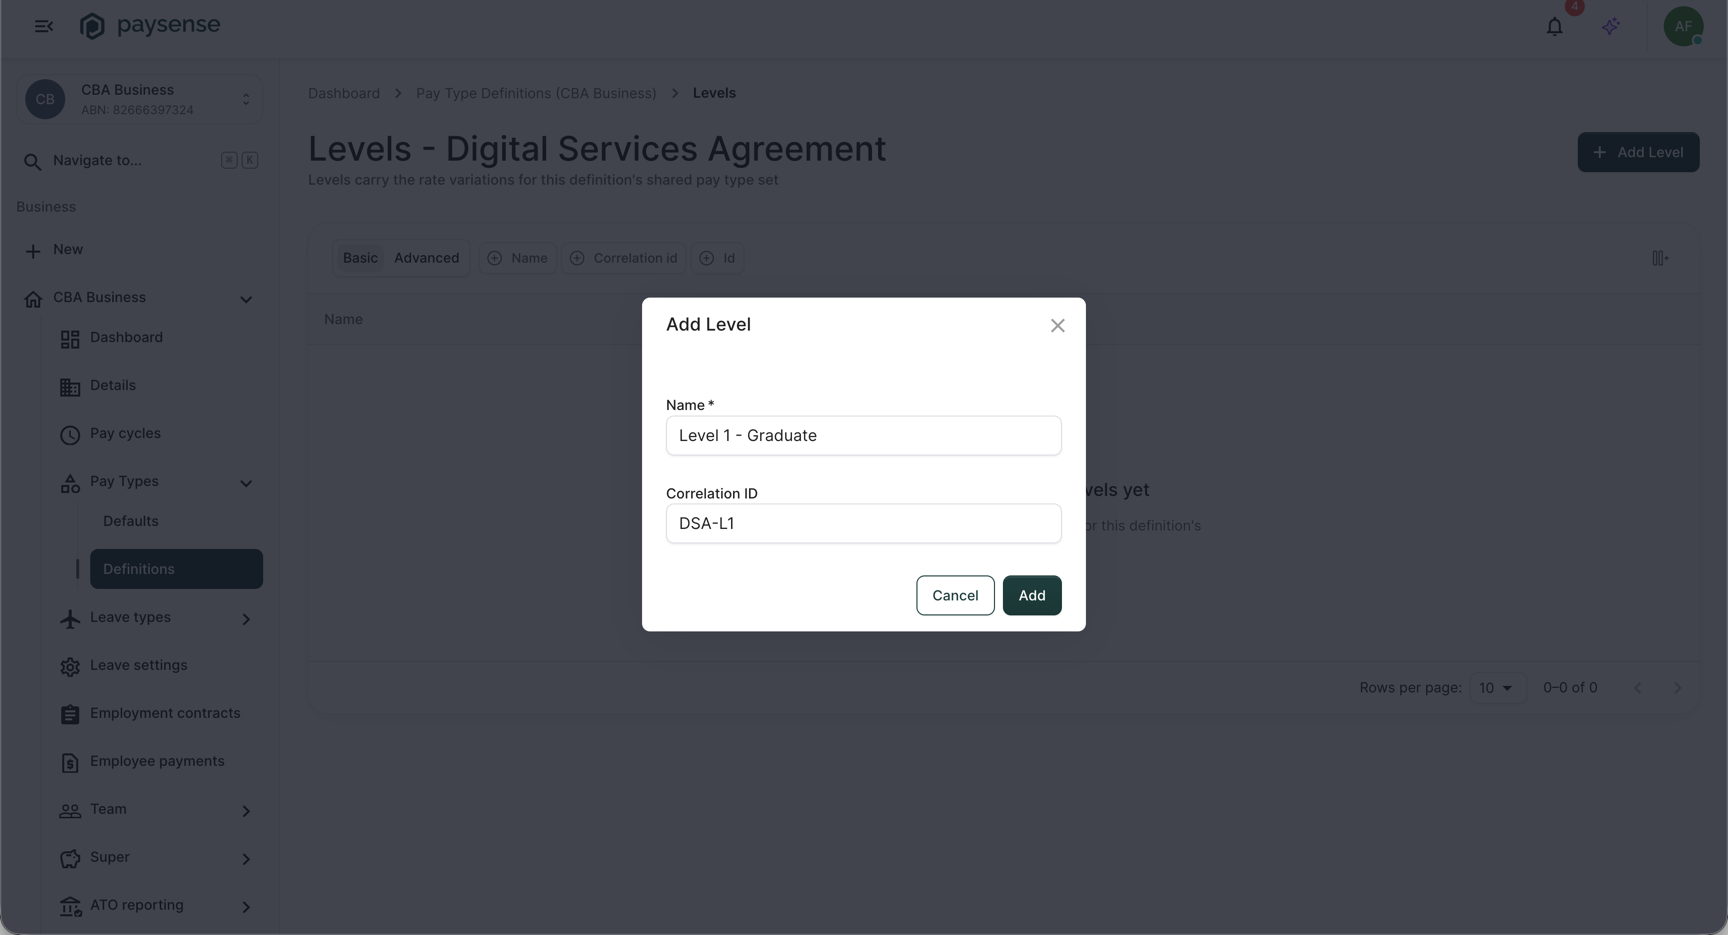Image resolution: width=1728 pixels, height=935 pixels.
Task: Collapse the sidebar menu icon
Action: point(43,26)
